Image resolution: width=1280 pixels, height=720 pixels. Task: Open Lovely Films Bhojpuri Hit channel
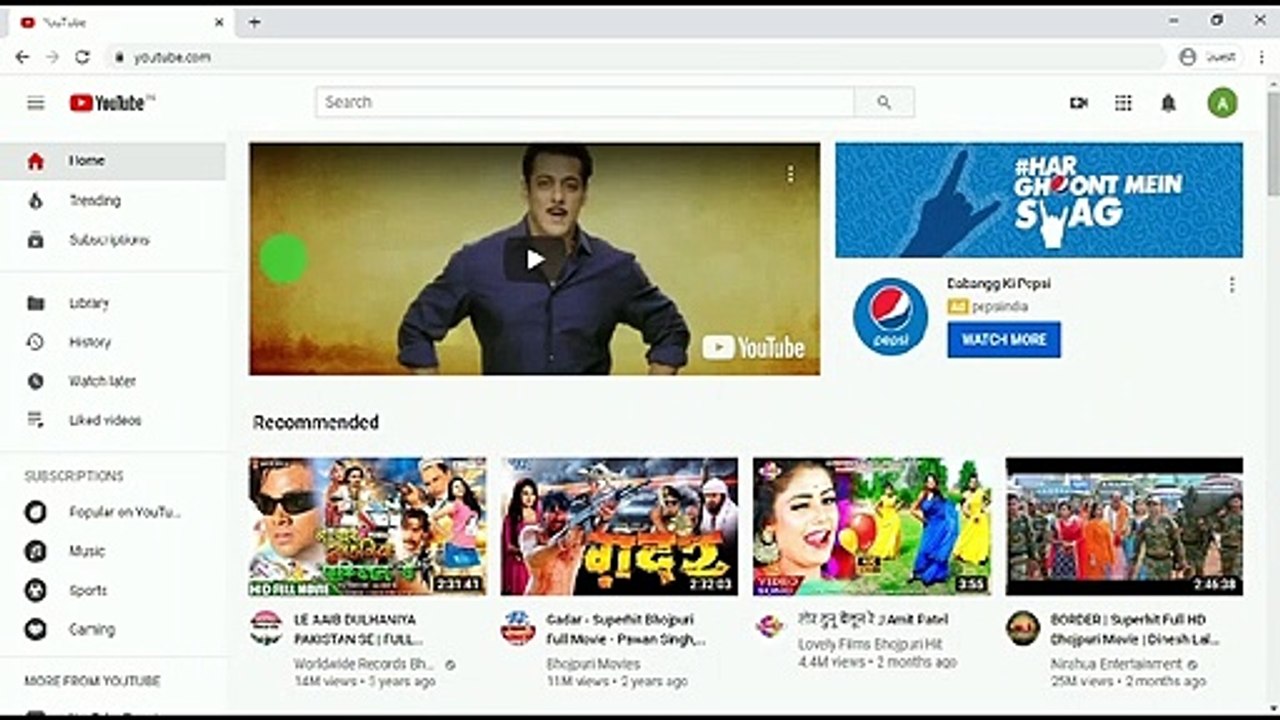click(870, 644)
